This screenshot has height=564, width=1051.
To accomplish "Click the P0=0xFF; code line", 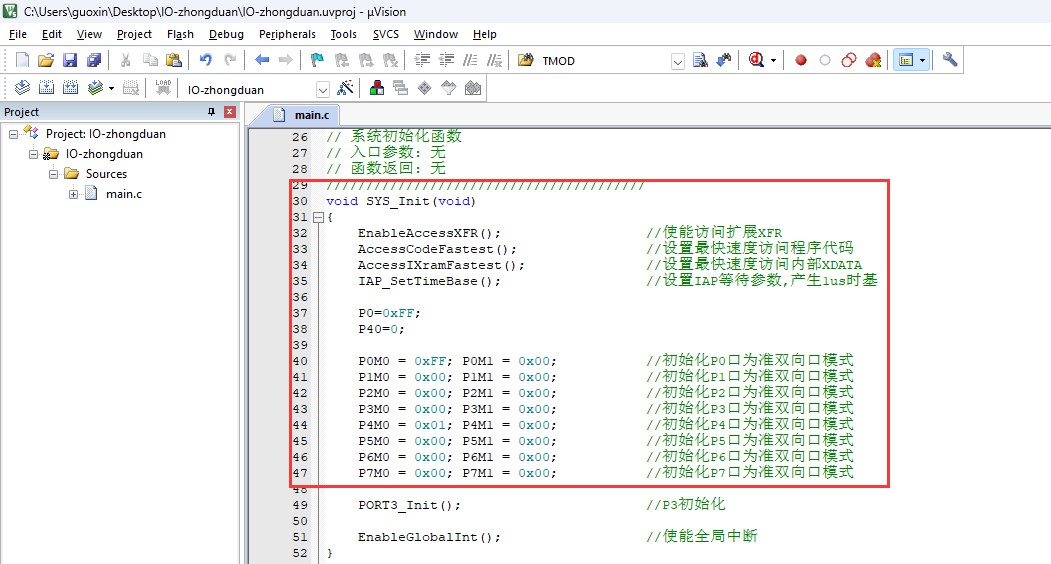I will [x=389, y=313].
